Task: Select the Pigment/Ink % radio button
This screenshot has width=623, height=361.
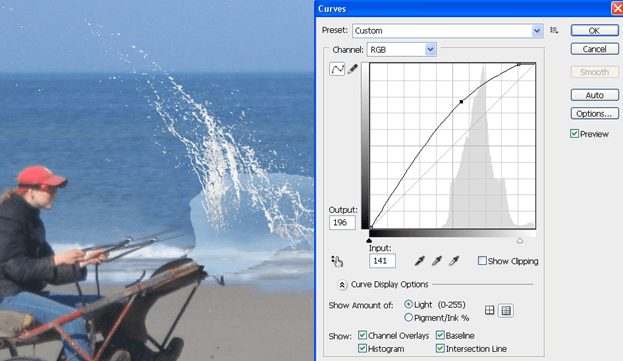Action: pos(408,317)
